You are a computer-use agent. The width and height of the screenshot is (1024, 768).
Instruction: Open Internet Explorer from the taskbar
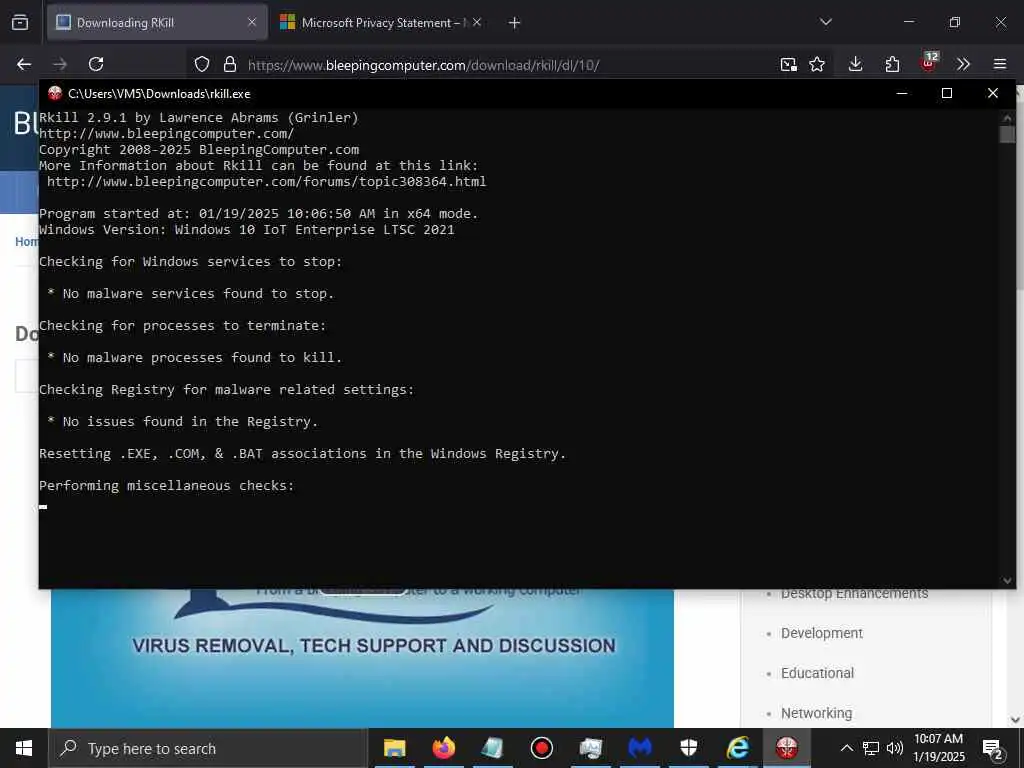738,748
